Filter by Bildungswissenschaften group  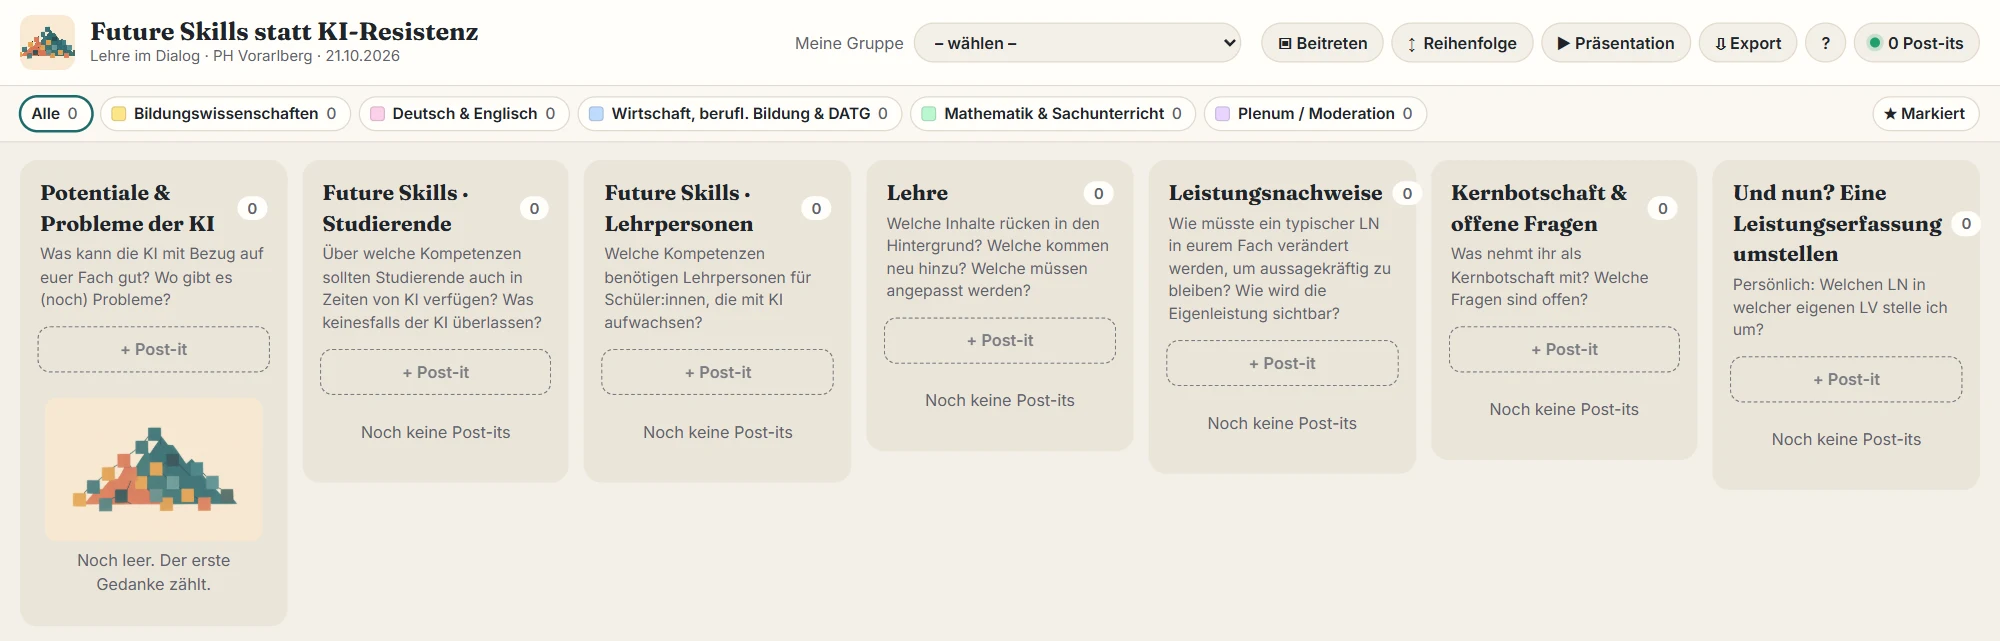coord(225,114)
